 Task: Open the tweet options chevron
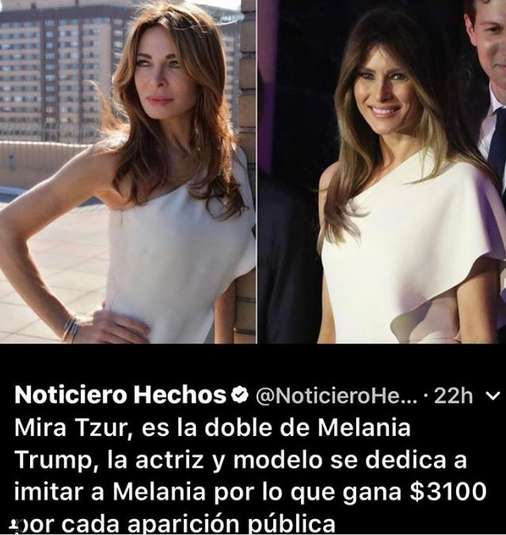[492, 395]
